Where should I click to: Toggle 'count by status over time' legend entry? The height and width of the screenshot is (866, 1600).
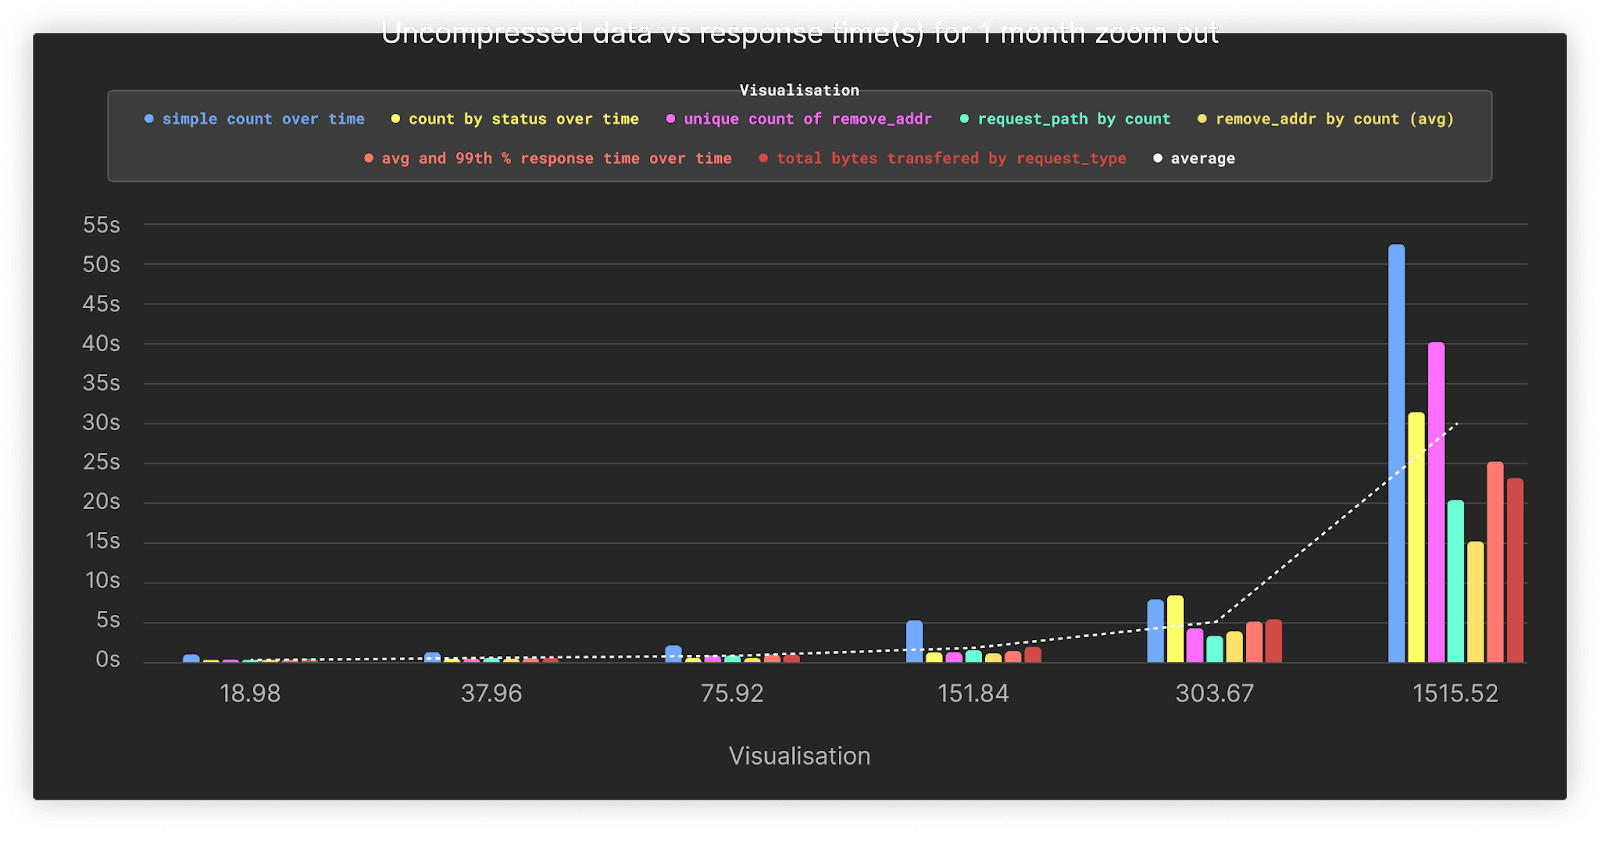click(x=515, y=119)
